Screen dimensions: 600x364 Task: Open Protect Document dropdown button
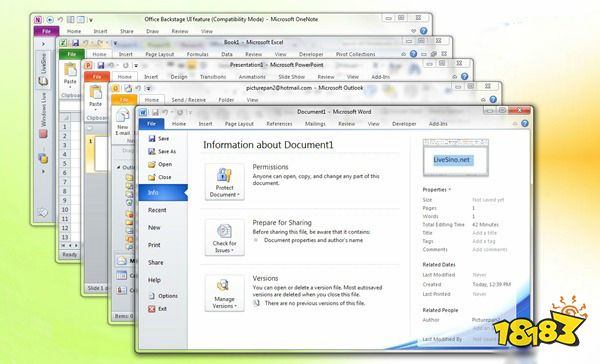point(224,181)
